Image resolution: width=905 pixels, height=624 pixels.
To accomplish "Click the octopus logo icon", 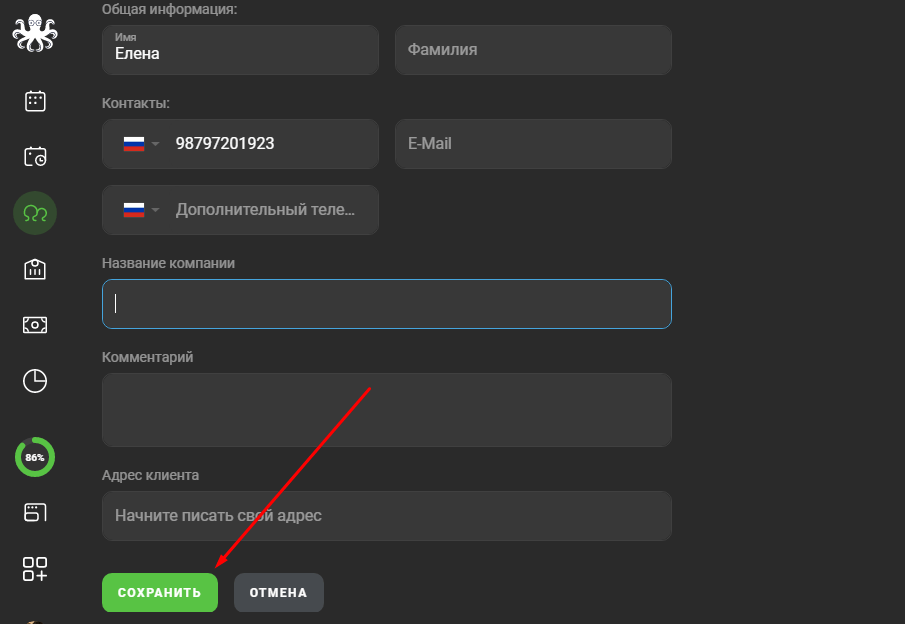I will pyautogui.click(x=35, y=33).
